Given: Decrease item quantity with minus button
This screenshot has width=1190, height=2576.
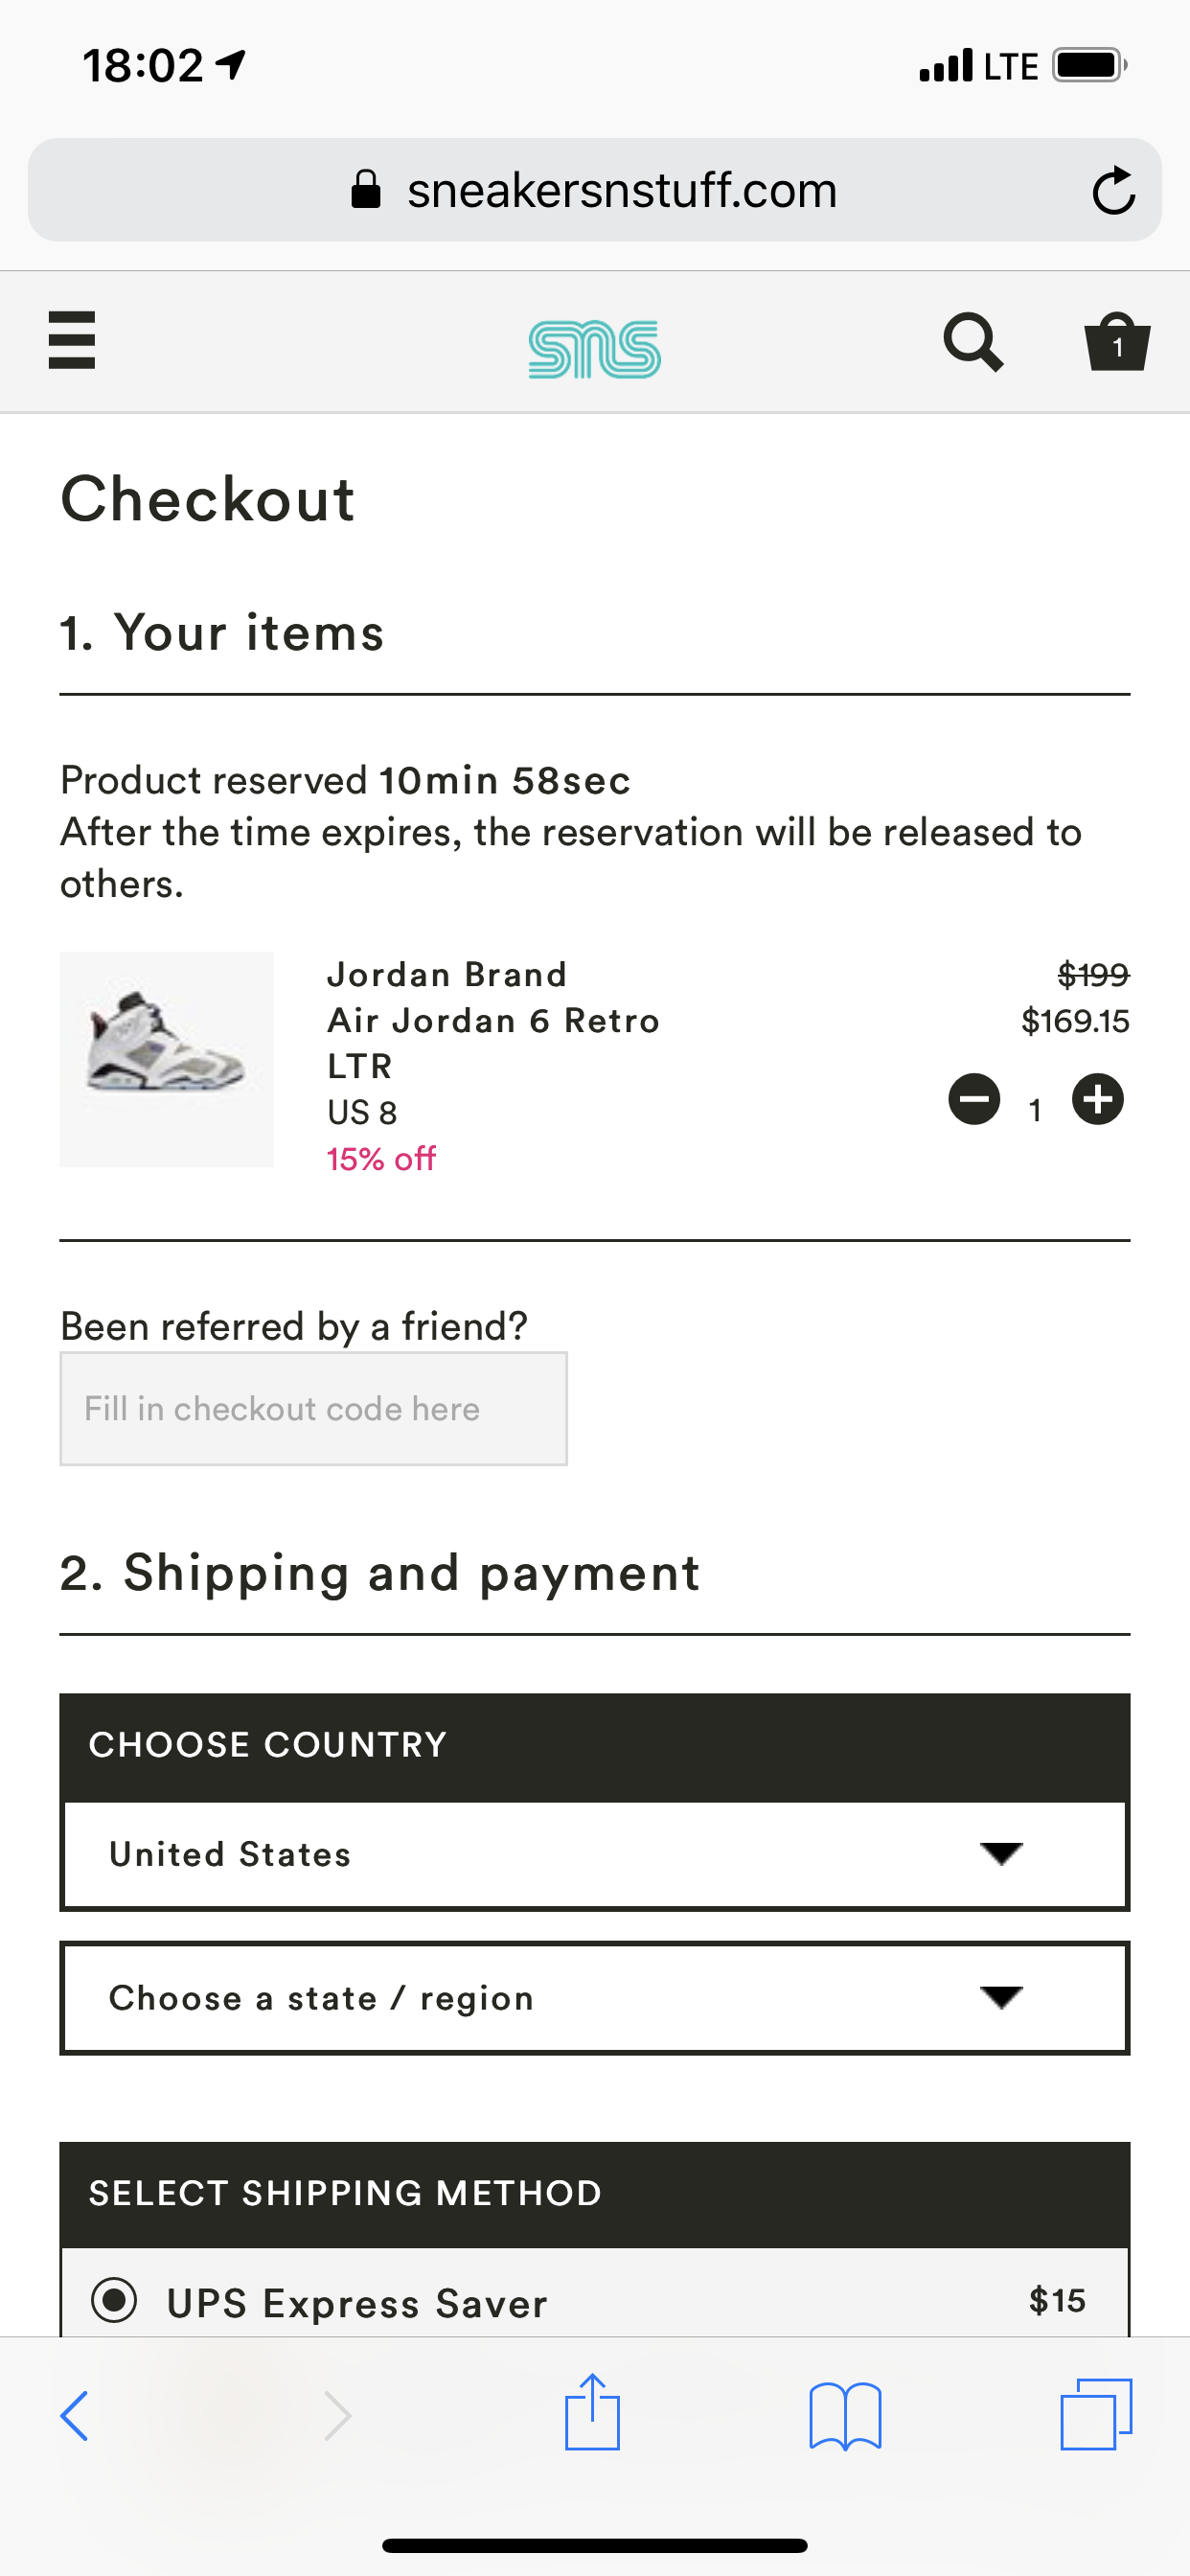Looking at the screenshot, I should (x=974, y=1099).
